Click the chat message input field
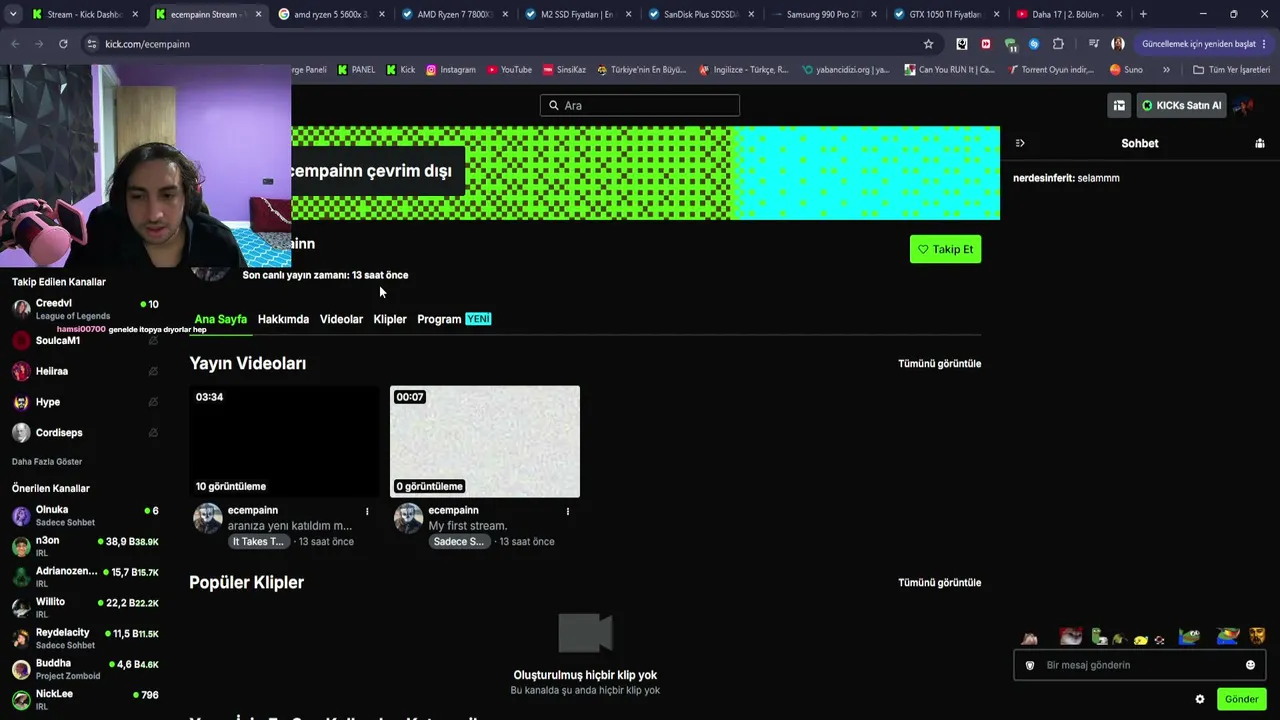1280x720 pixels. pos(1139,665)
